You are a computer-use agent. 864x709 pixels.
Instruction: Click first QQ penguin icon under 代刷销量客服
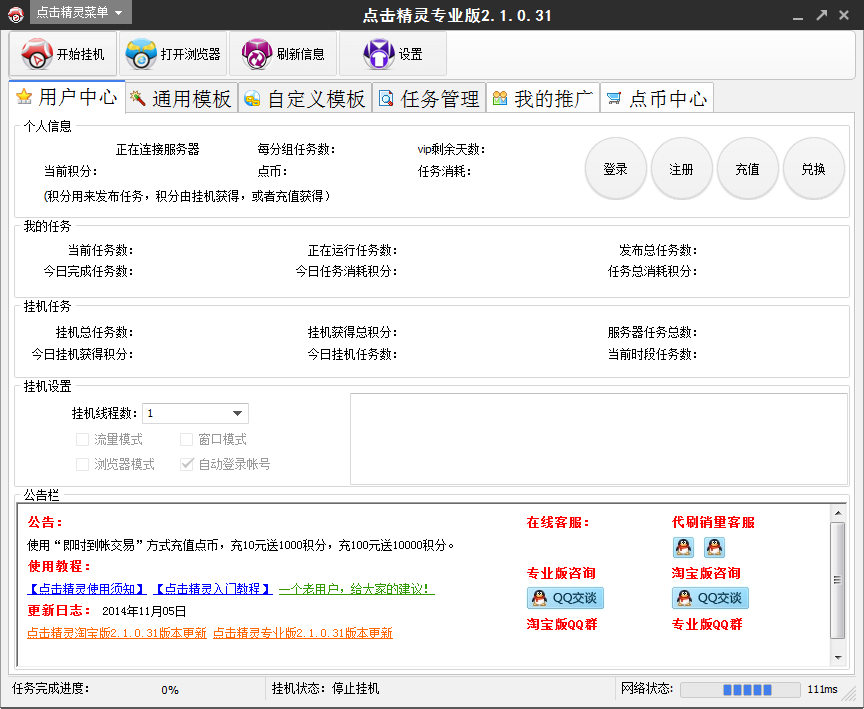click(x=683, y=547)
